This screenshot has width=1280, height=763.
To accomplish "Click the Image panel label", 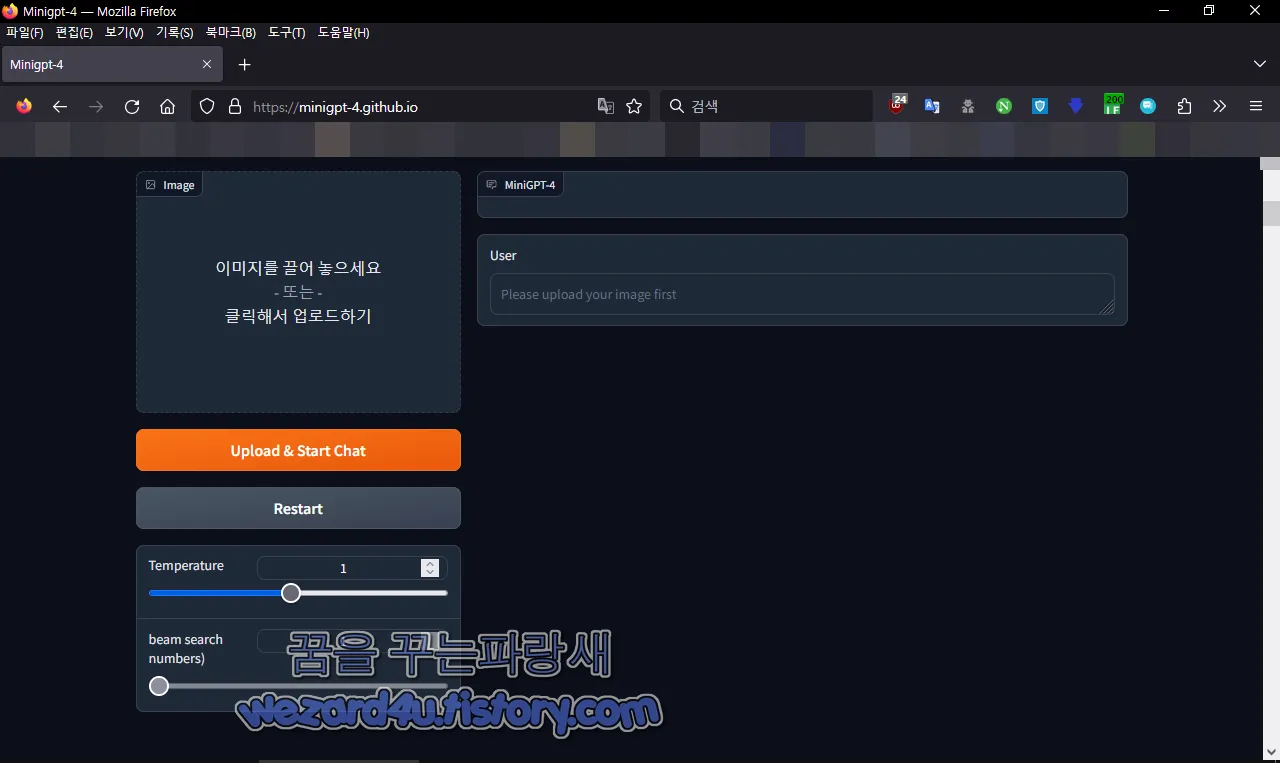I will pos(170,185).
